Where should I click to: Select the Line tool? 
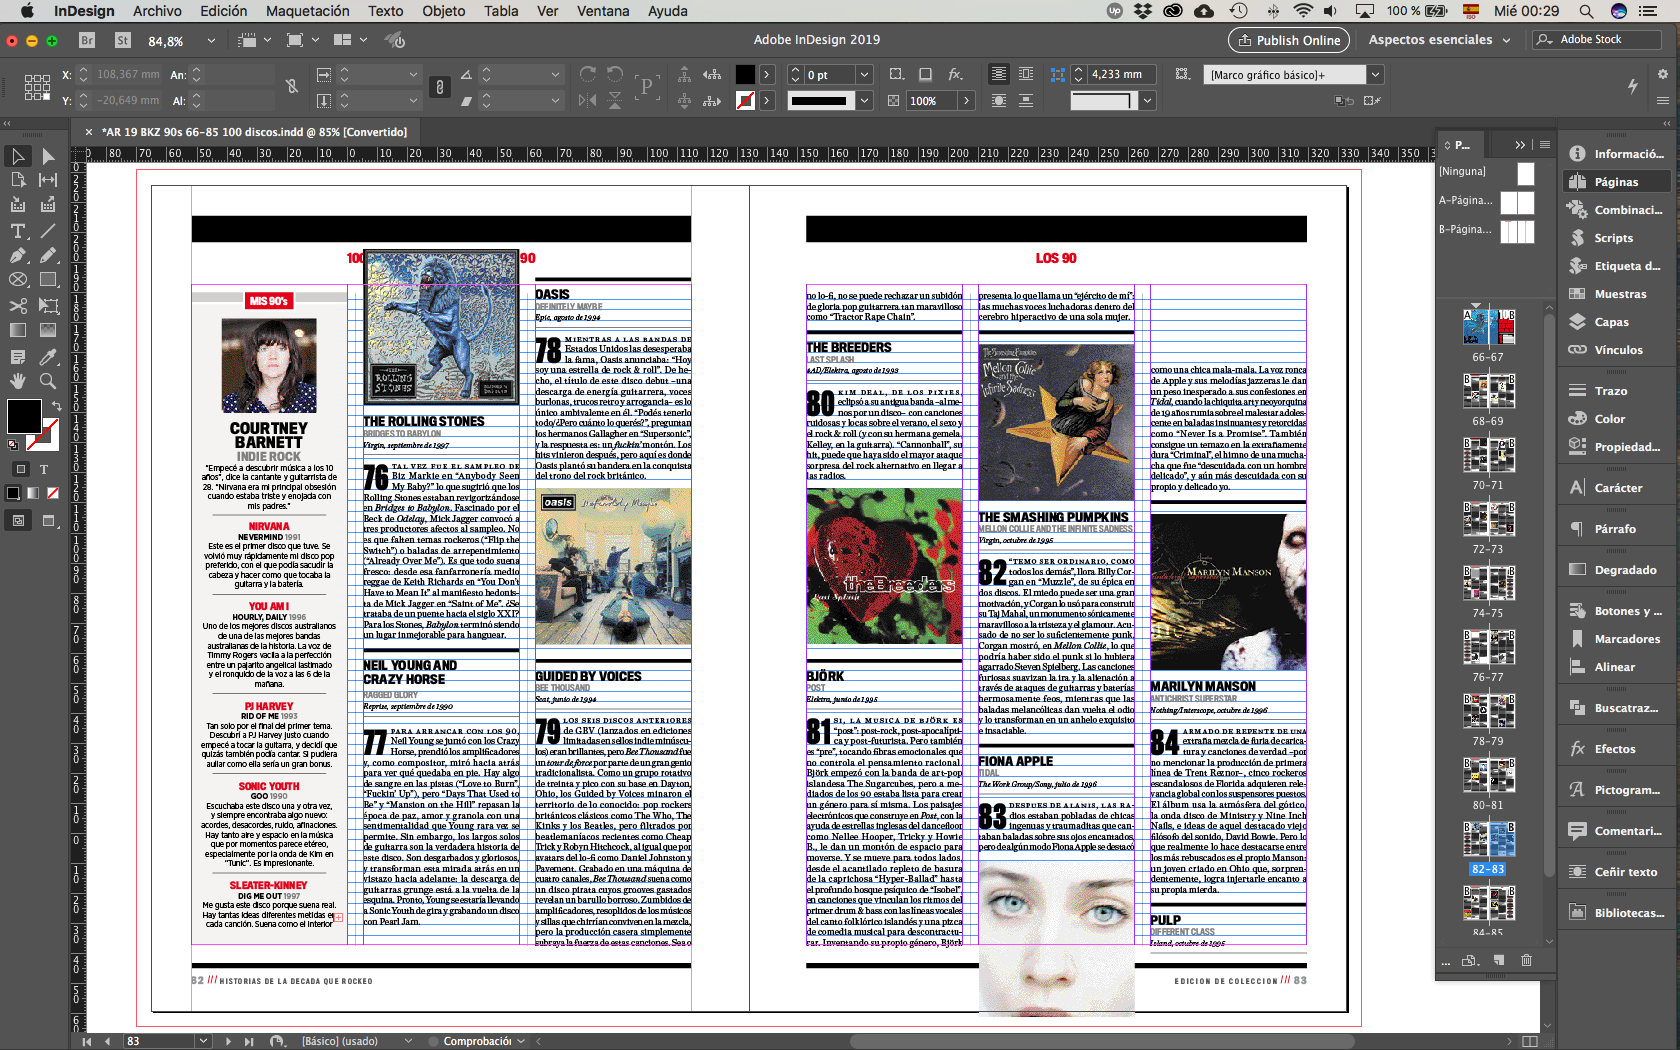pyautogui.click(x=48, y=230)
